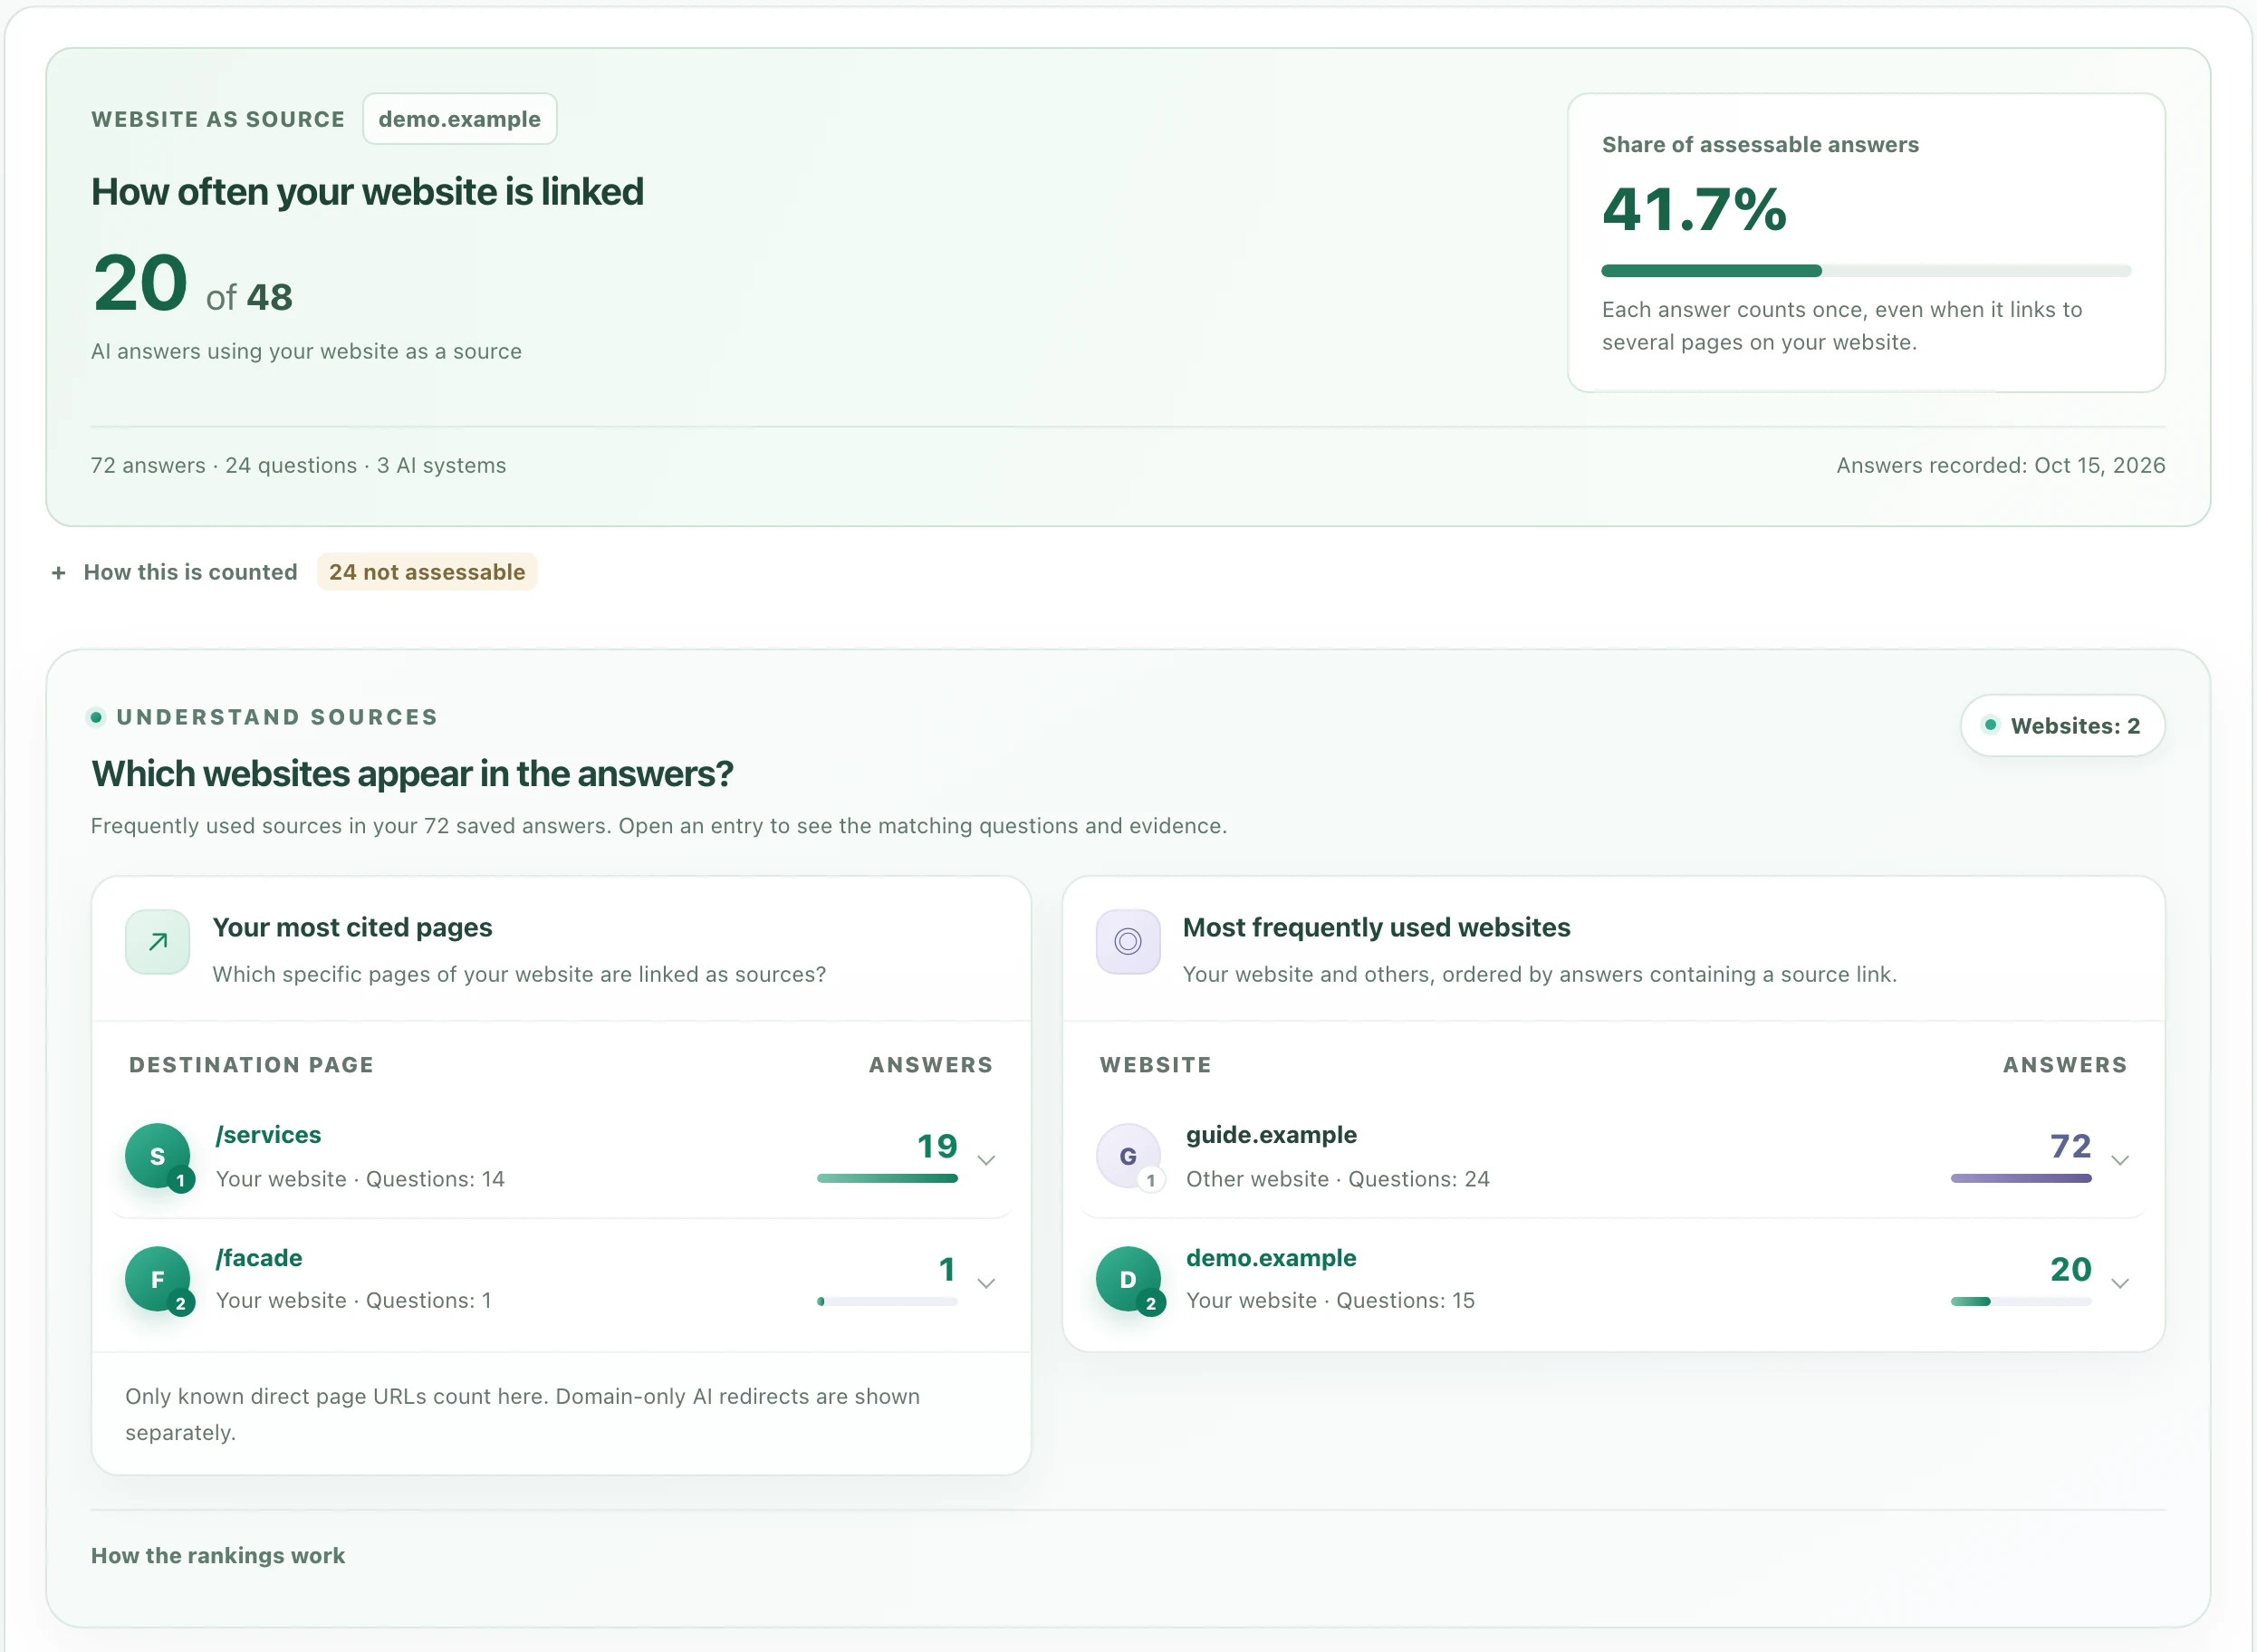Click the Which websites appear in the answers heading
The height and width of the screenshot is (1652, 2257).
[412, 773]
